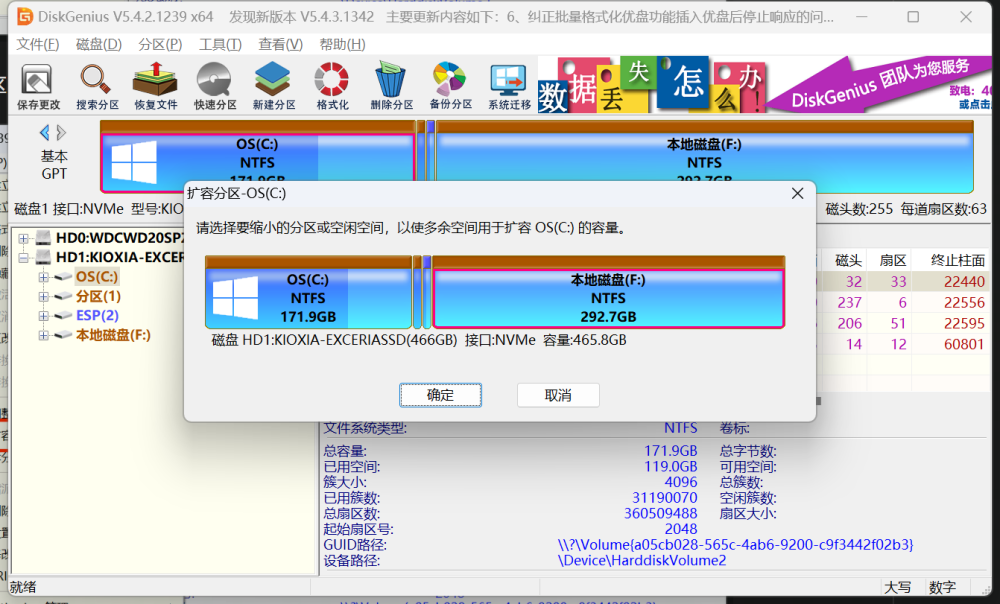Click OS(C:) block in main disk map
Screen dimensions: 1000x604
(258, 156)
